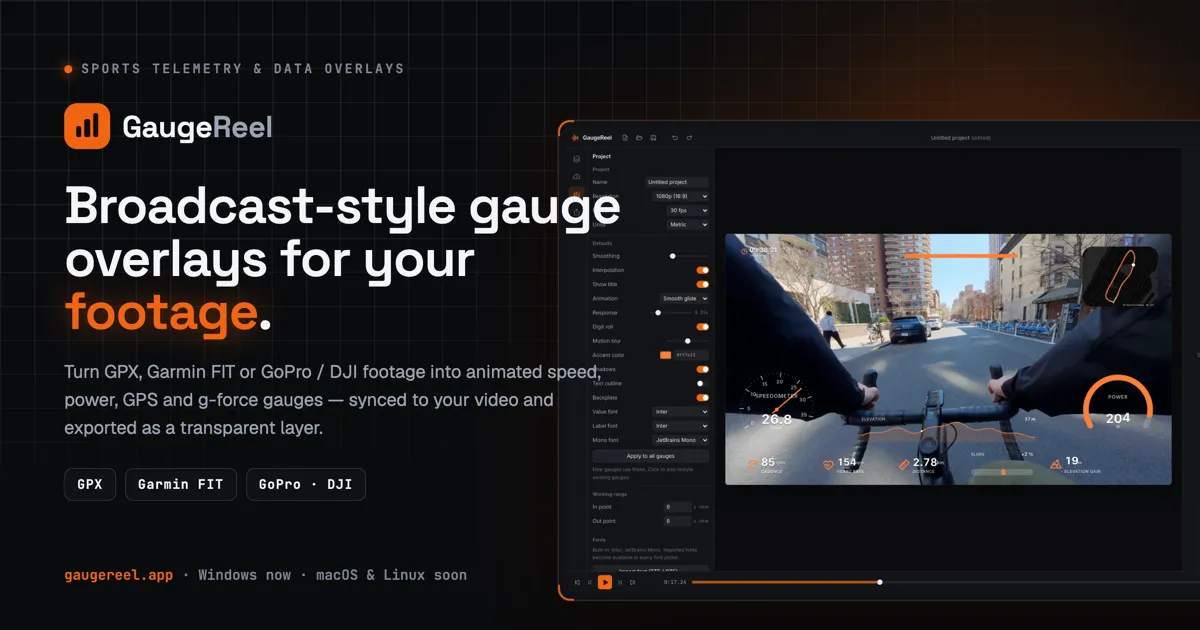This screenshot has width=1200, height=630.
Task: Skip to end of timeline
Action: 632,582
